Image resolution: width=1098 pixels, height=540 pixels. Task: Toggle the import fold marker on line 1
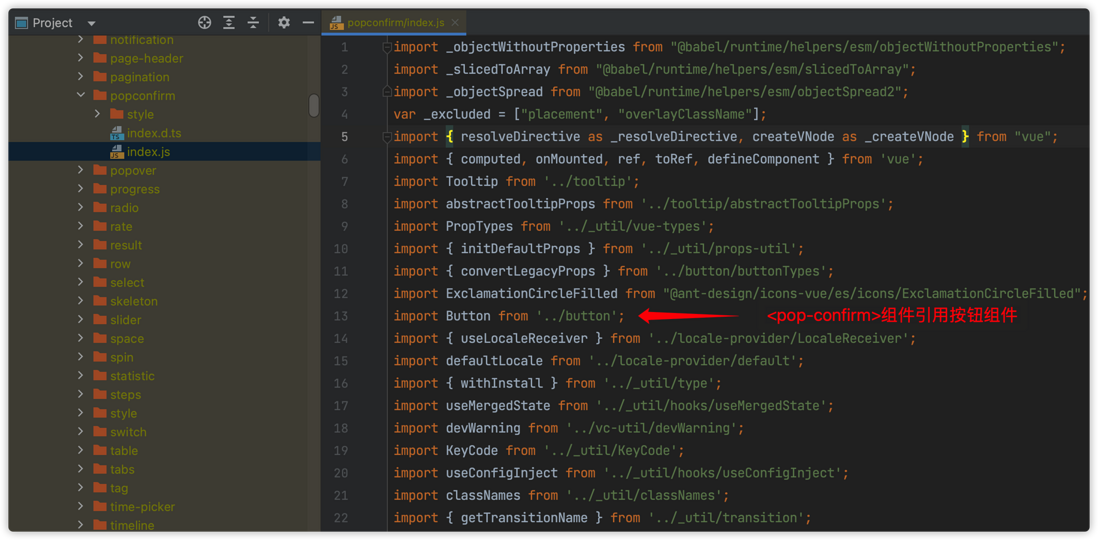pyautogui.click(x=387, y=48)
